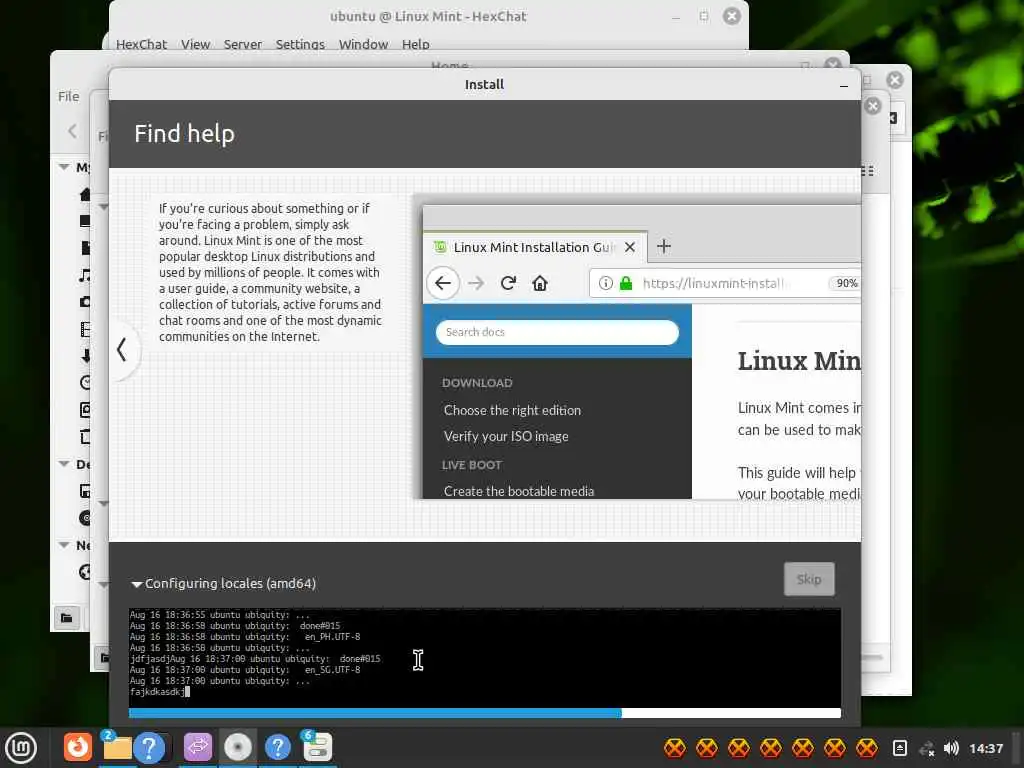The width and height of the screenshot is (1024, 768).
Task: Select Trash icon in file manager sidebar
Action: coord(85,436)
